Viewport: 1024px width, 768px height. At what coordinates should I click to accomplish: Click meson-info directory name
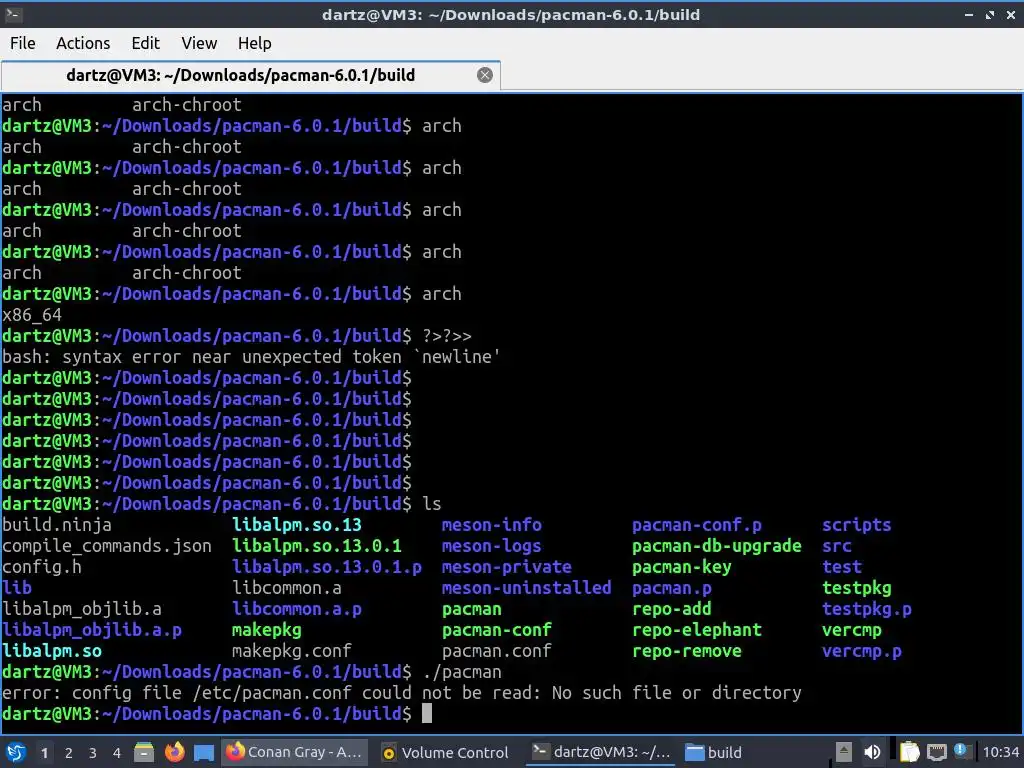pos(492,525)
